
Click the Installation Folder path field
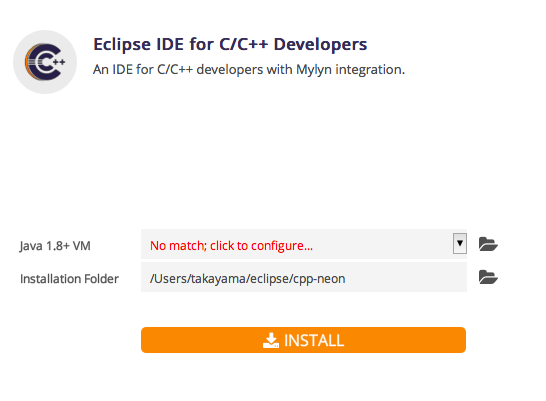(x=304, y=277)
